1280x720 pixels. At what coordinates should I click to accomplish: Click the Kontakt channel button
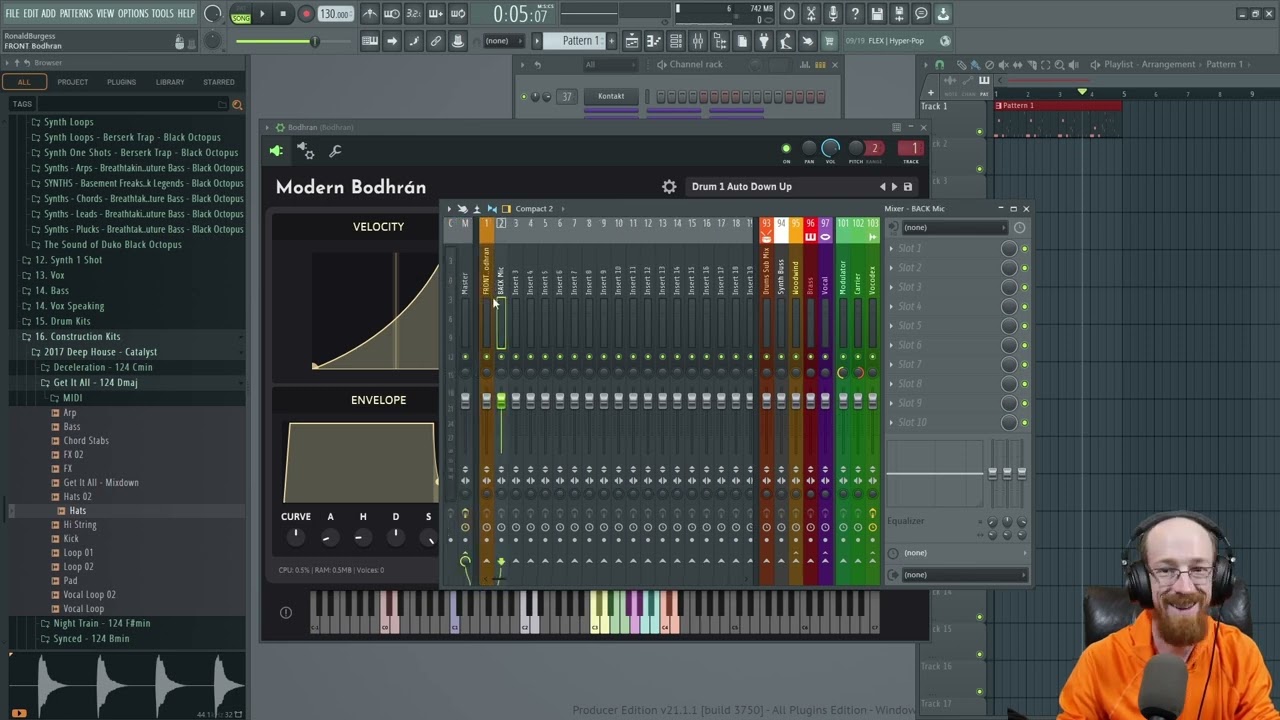click(611, 96)
